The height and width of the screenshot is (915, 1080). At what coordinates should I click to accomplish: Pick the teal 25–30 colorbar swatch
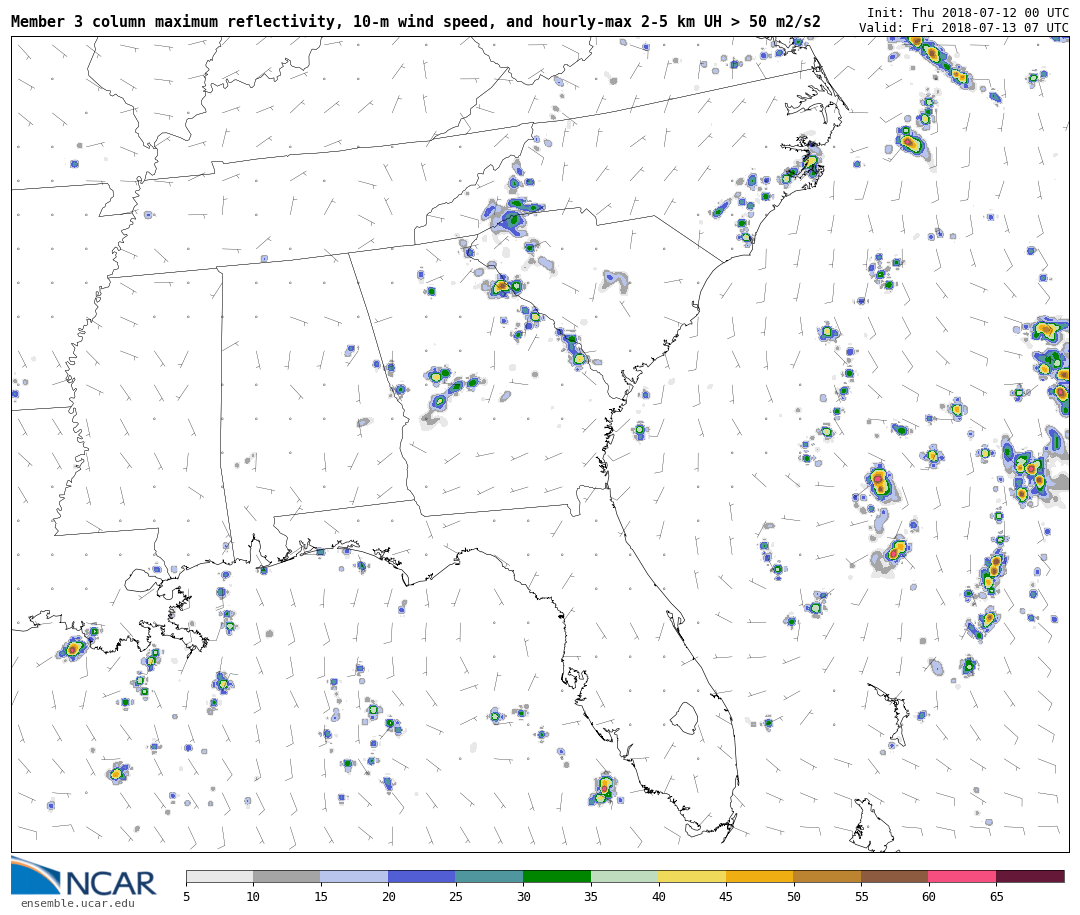click(489, 877)
